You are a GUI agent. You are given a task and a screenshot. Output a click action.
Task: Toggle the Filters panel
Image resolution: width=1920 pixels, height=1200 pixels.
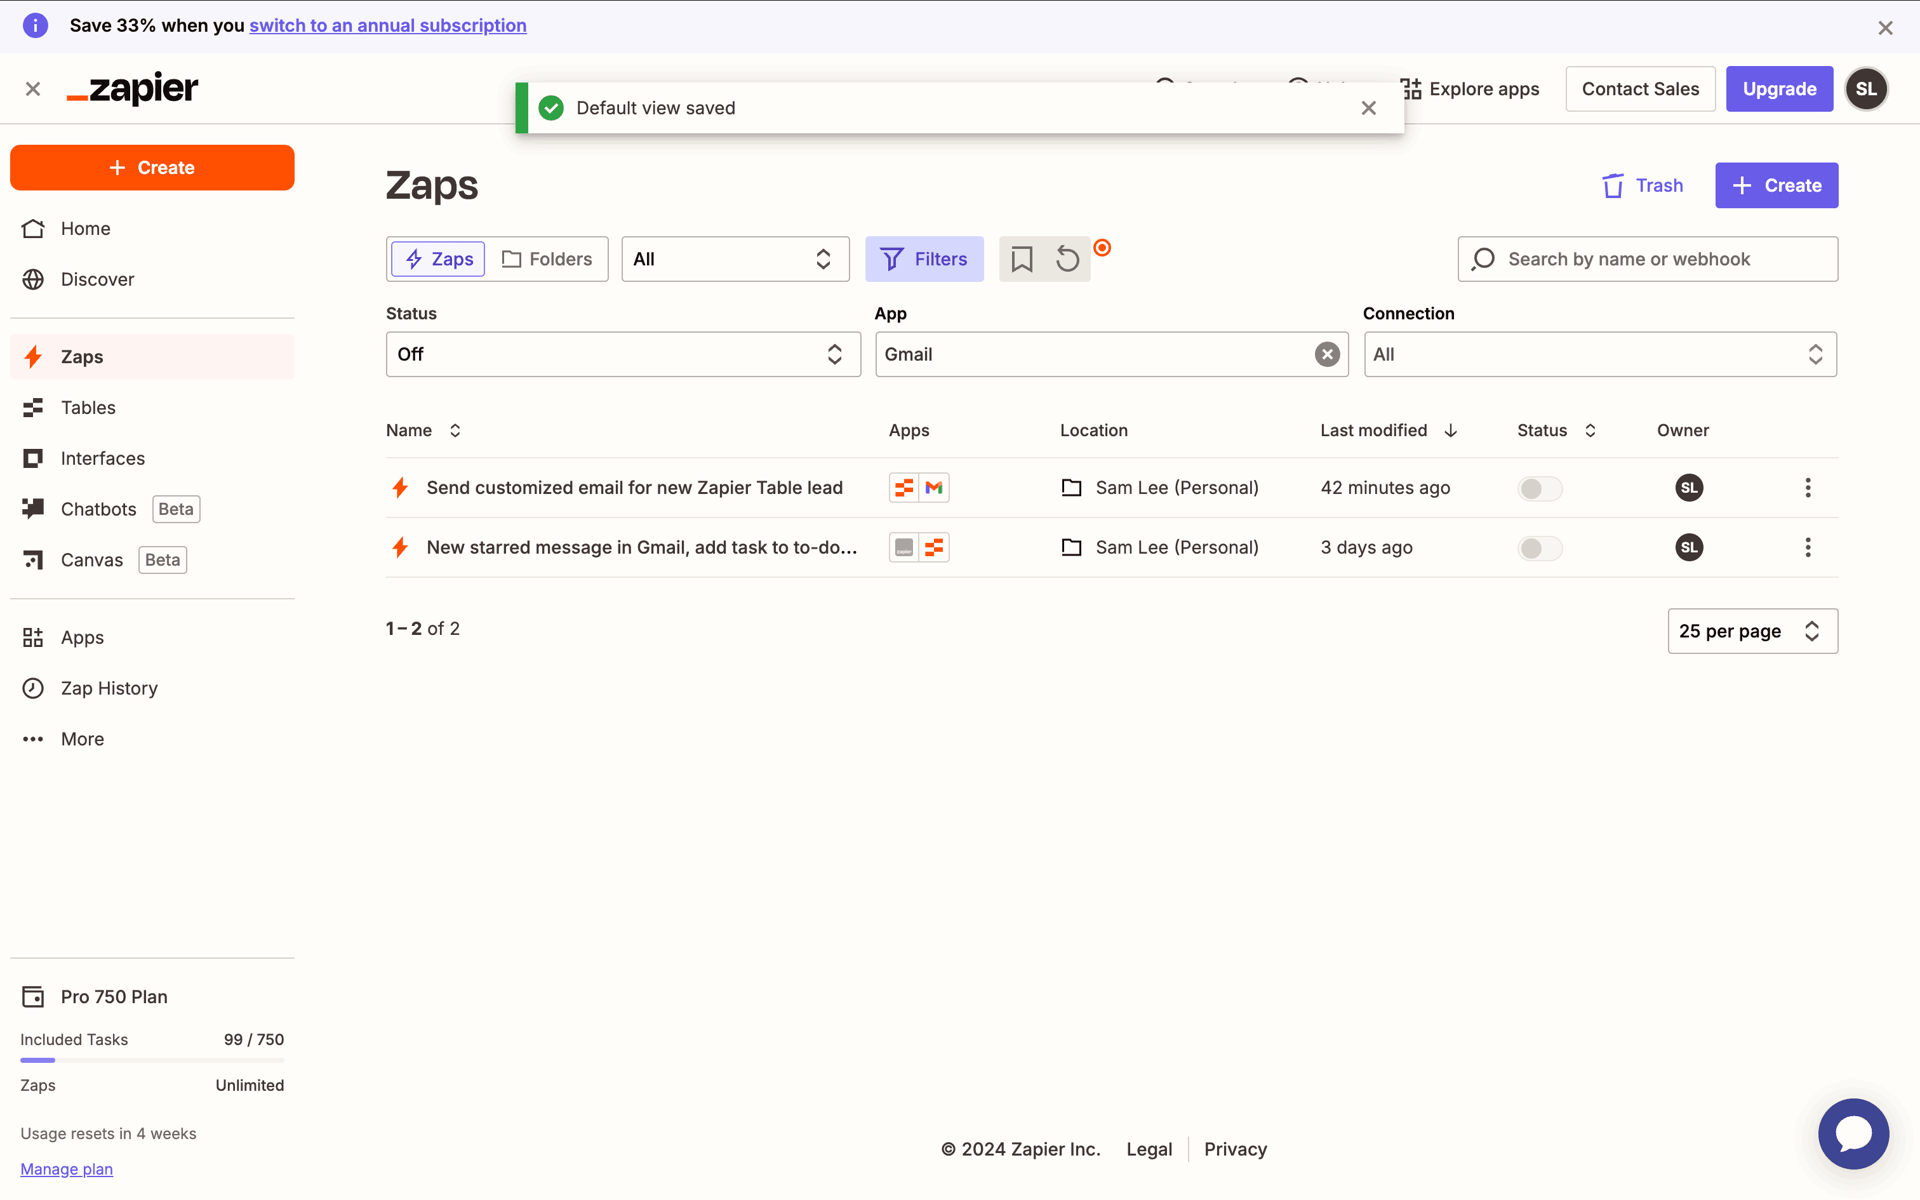pyautogui.click(x=924, y=259)
